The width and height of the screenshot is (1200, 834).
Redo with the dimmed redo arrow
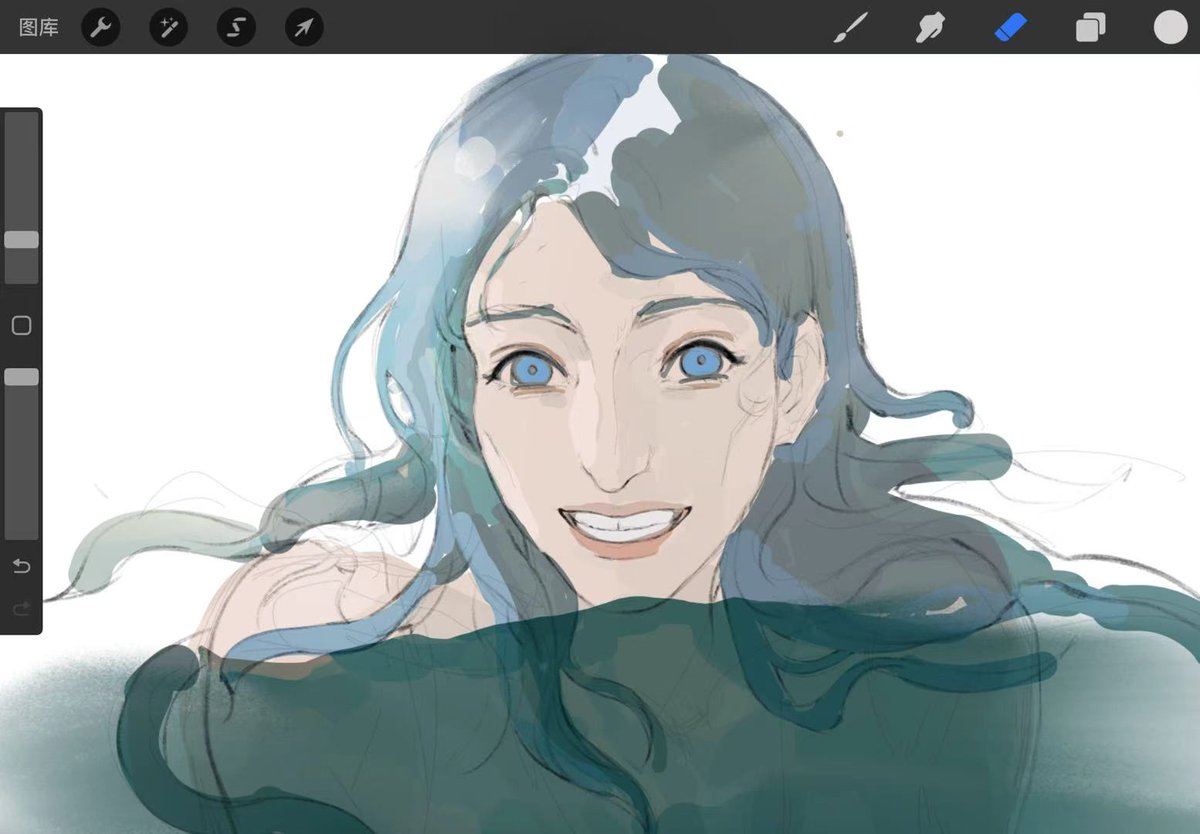click(x=21, y=608)
